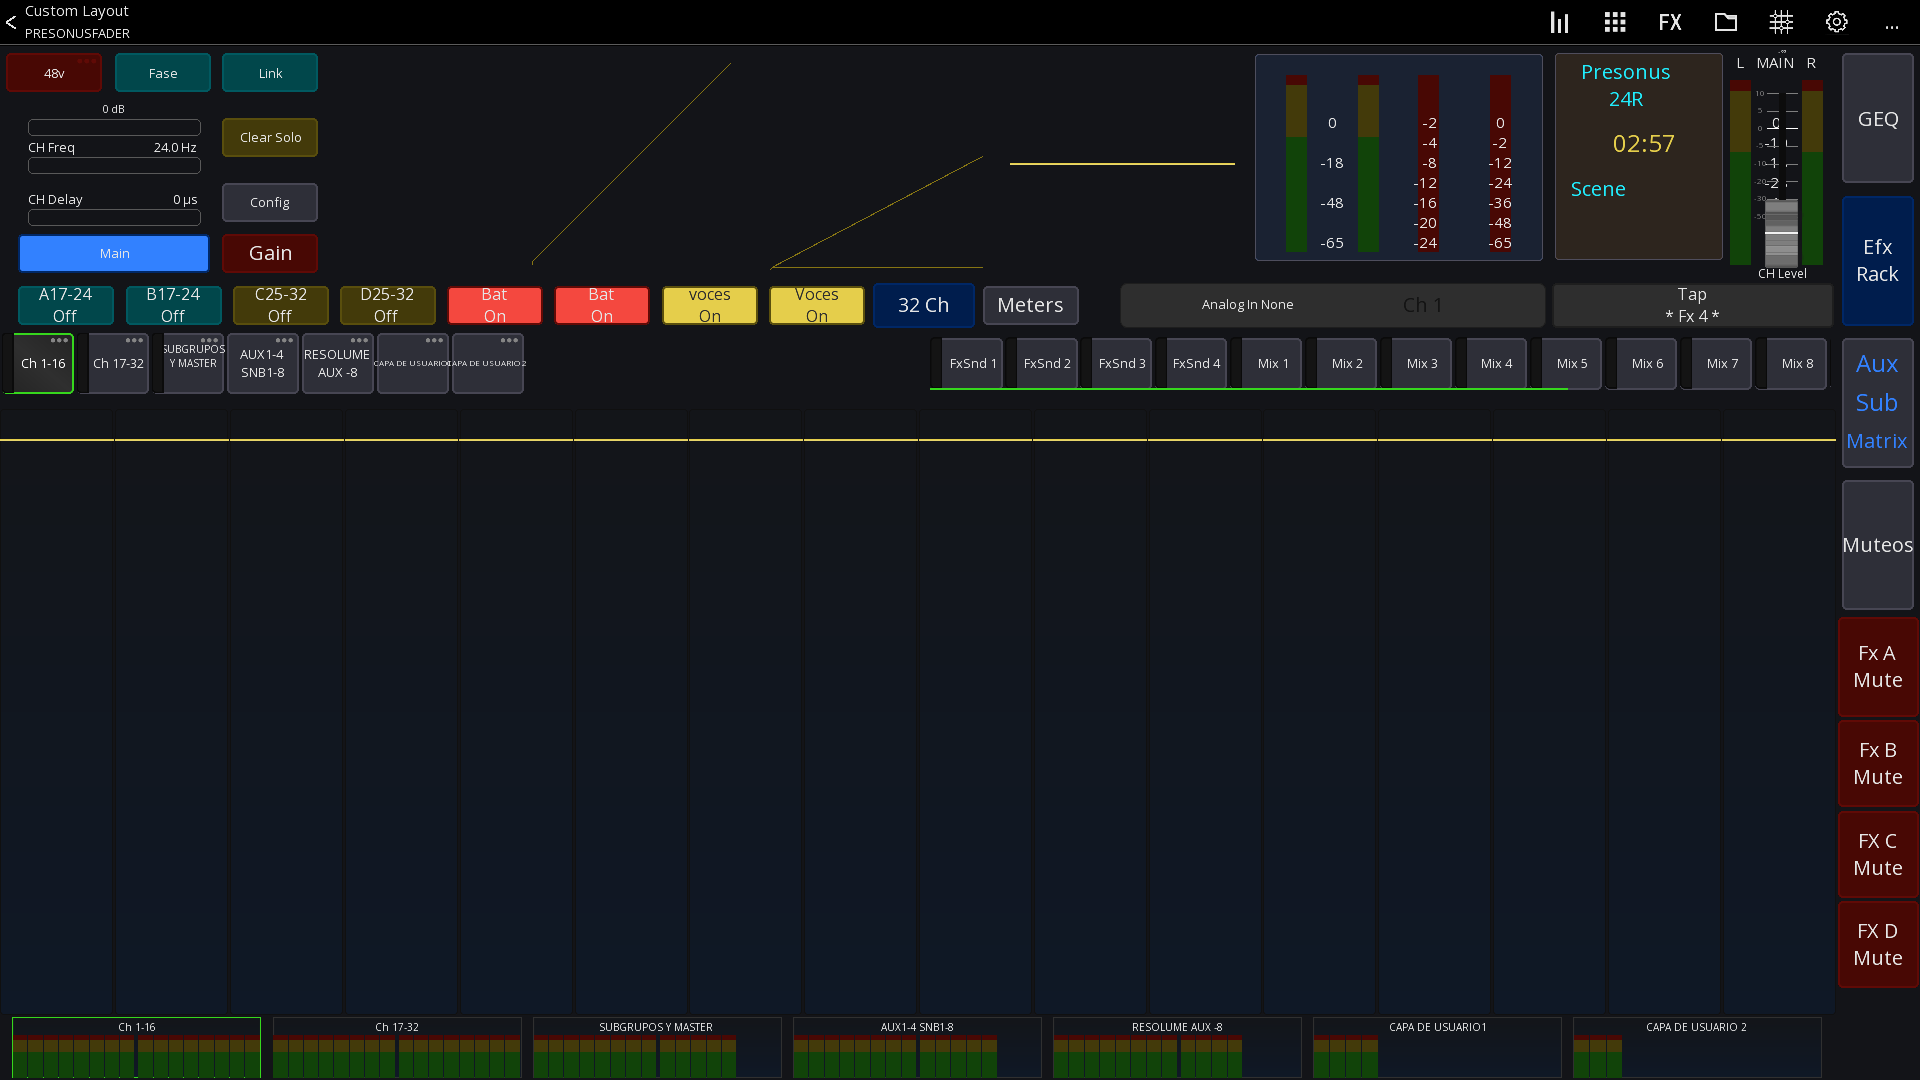Screen dimensions: 1920x1080
Task: Open the Aux Sub Matrix panel
Action: [x=1877, y=403]
